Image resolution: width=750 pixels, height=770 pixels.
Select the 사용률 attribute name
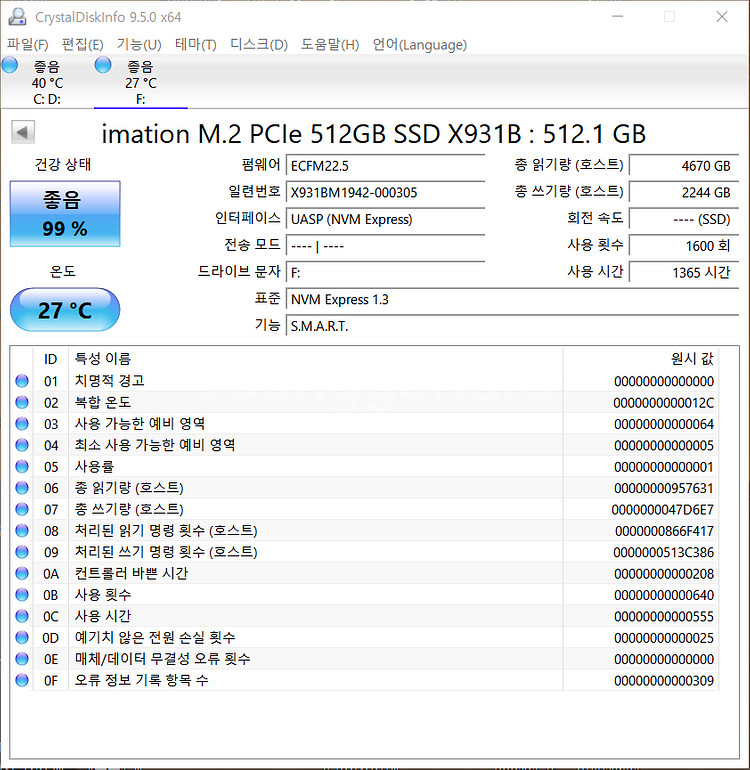(x=94, y=467)
